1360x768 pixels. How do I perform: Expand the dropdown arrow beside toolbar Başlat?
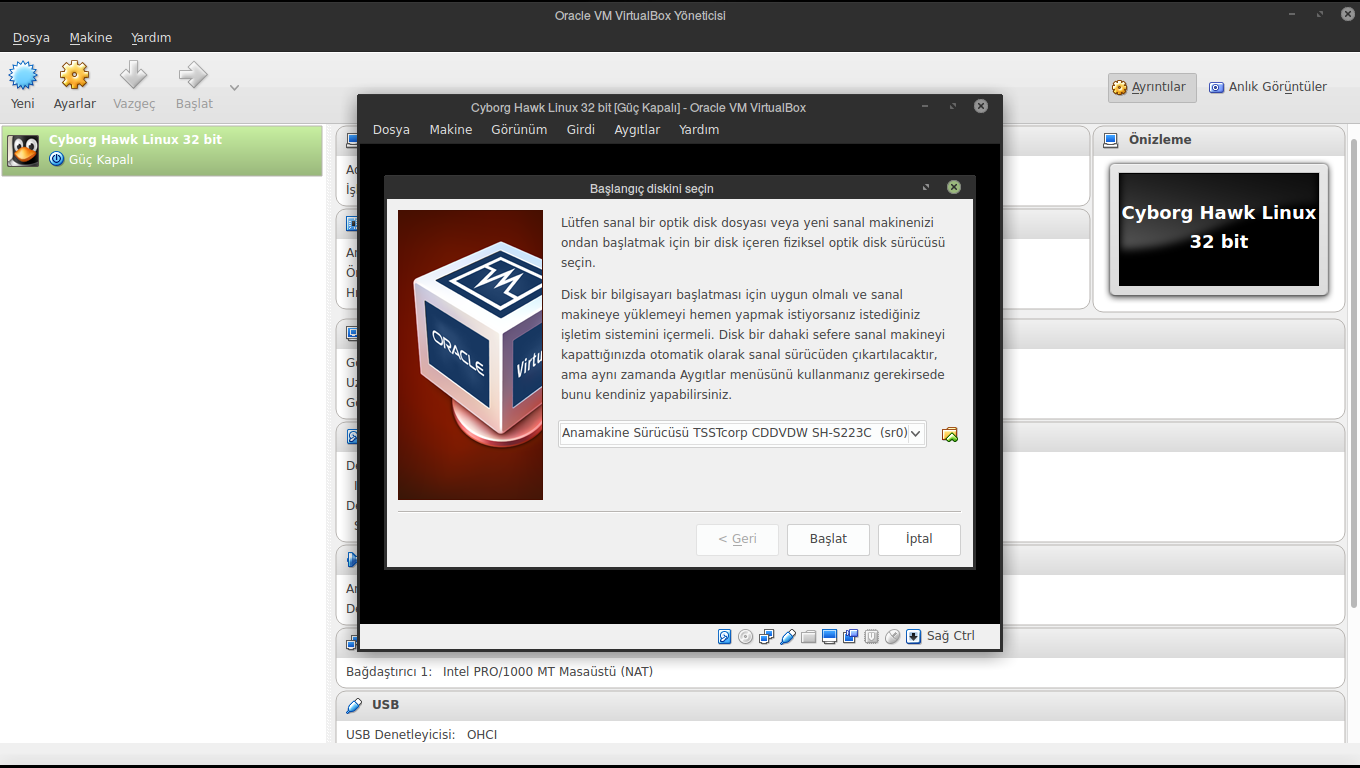pos(234,88)
